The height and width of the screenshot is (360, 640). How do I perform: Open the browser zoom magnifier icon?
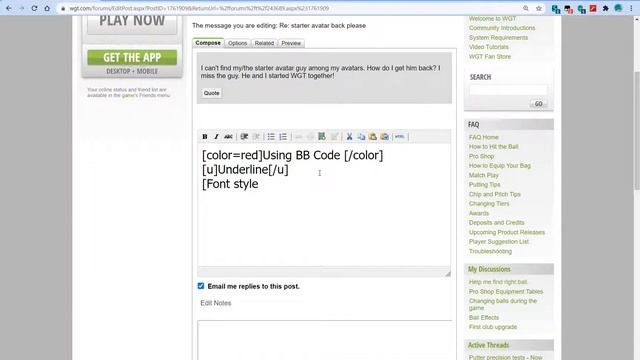pyautogui.click(x=526, y=8)
